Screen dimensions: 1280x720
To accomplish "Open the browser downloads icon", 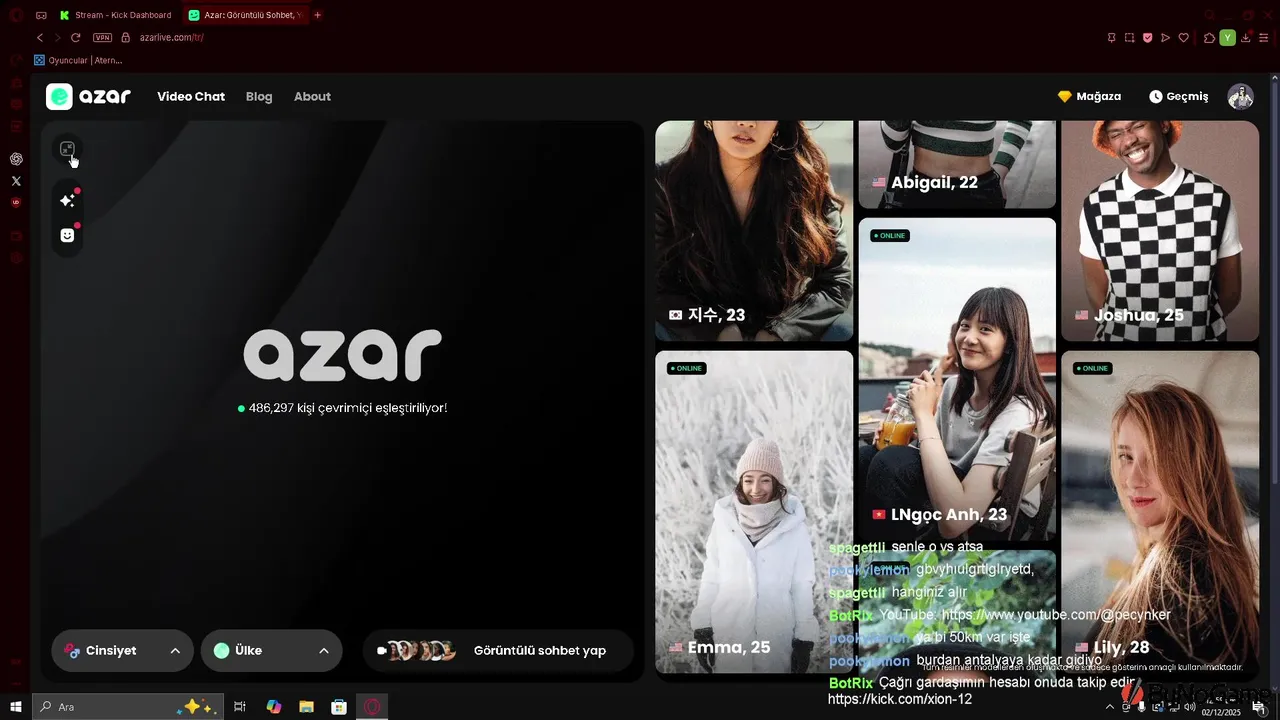I will click(x=1246, y=38).
